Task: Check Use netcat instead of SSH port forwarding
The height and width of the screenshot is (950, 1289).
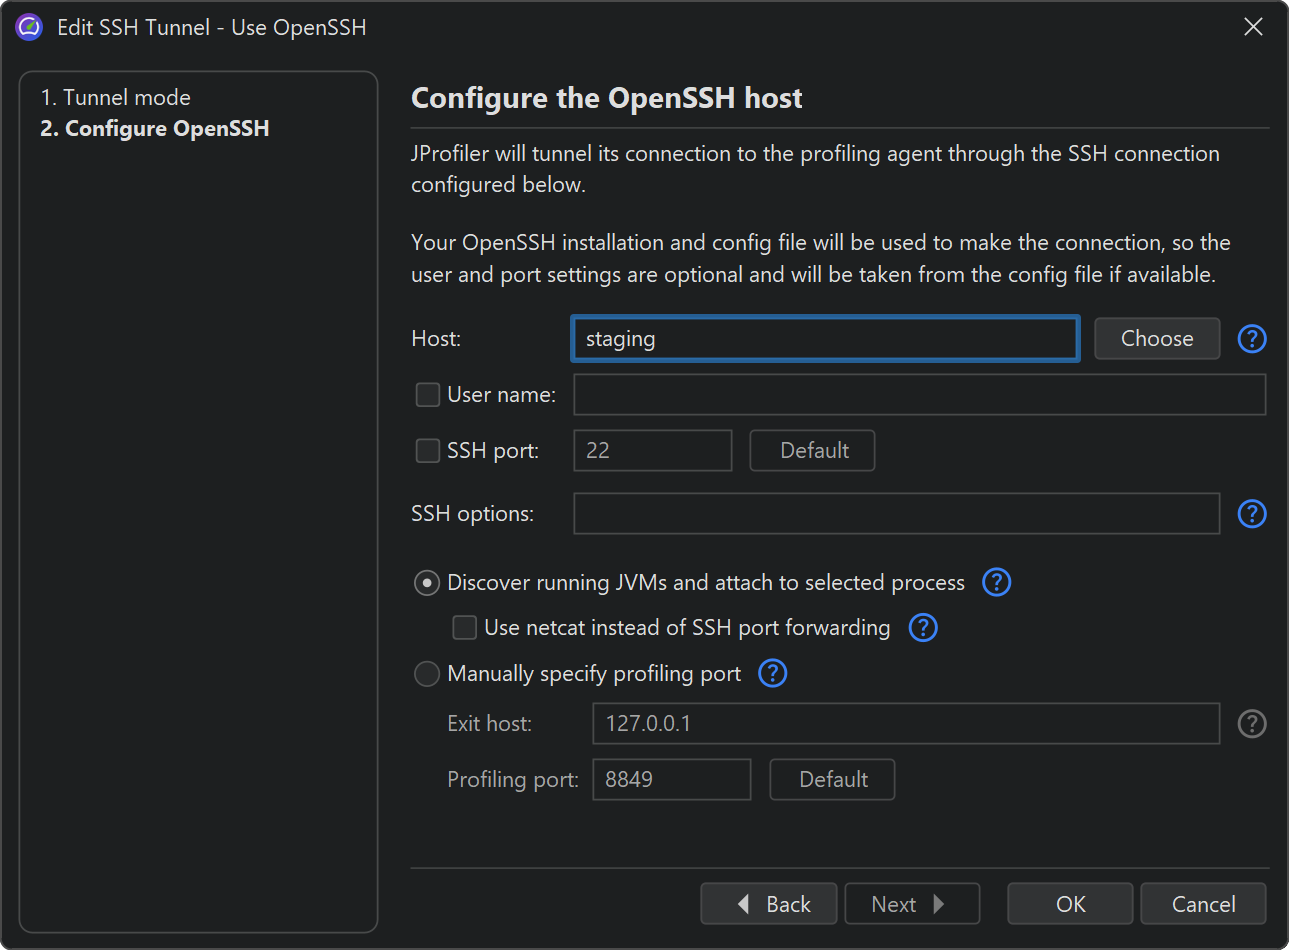Action: pos(465,628)
